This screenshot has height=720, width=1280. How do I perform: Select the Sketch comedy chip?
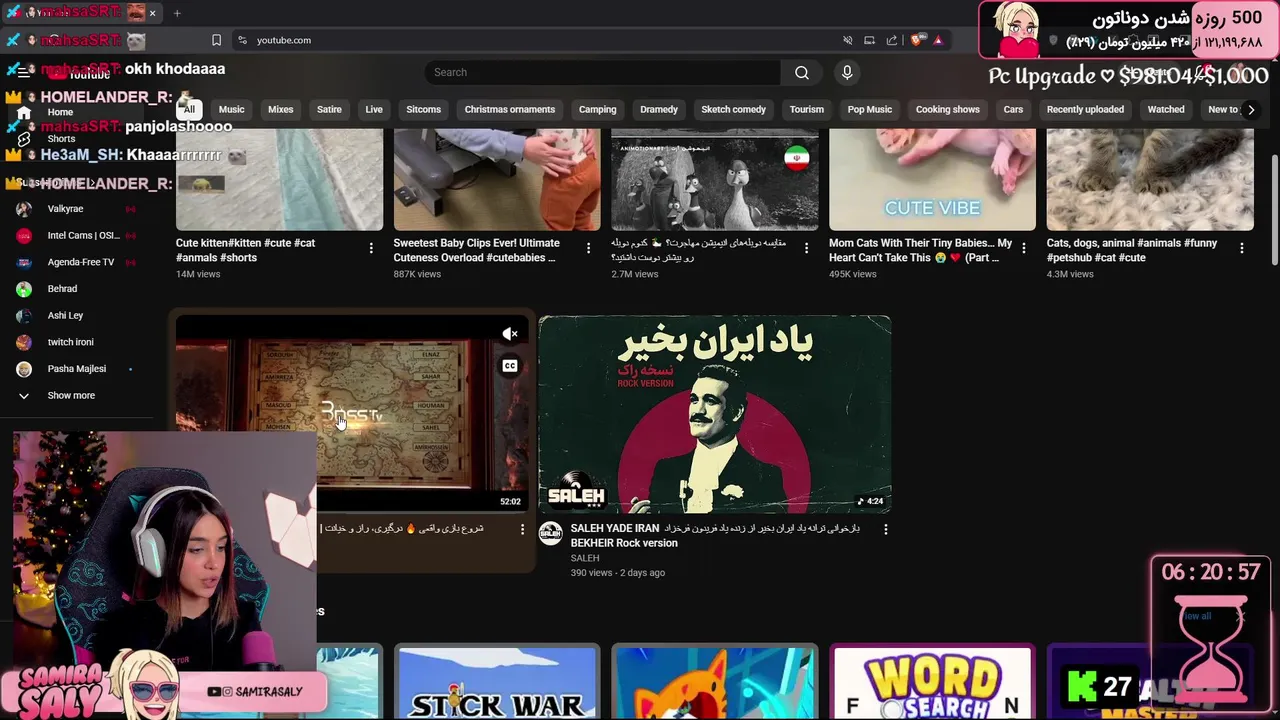(733, 109)
